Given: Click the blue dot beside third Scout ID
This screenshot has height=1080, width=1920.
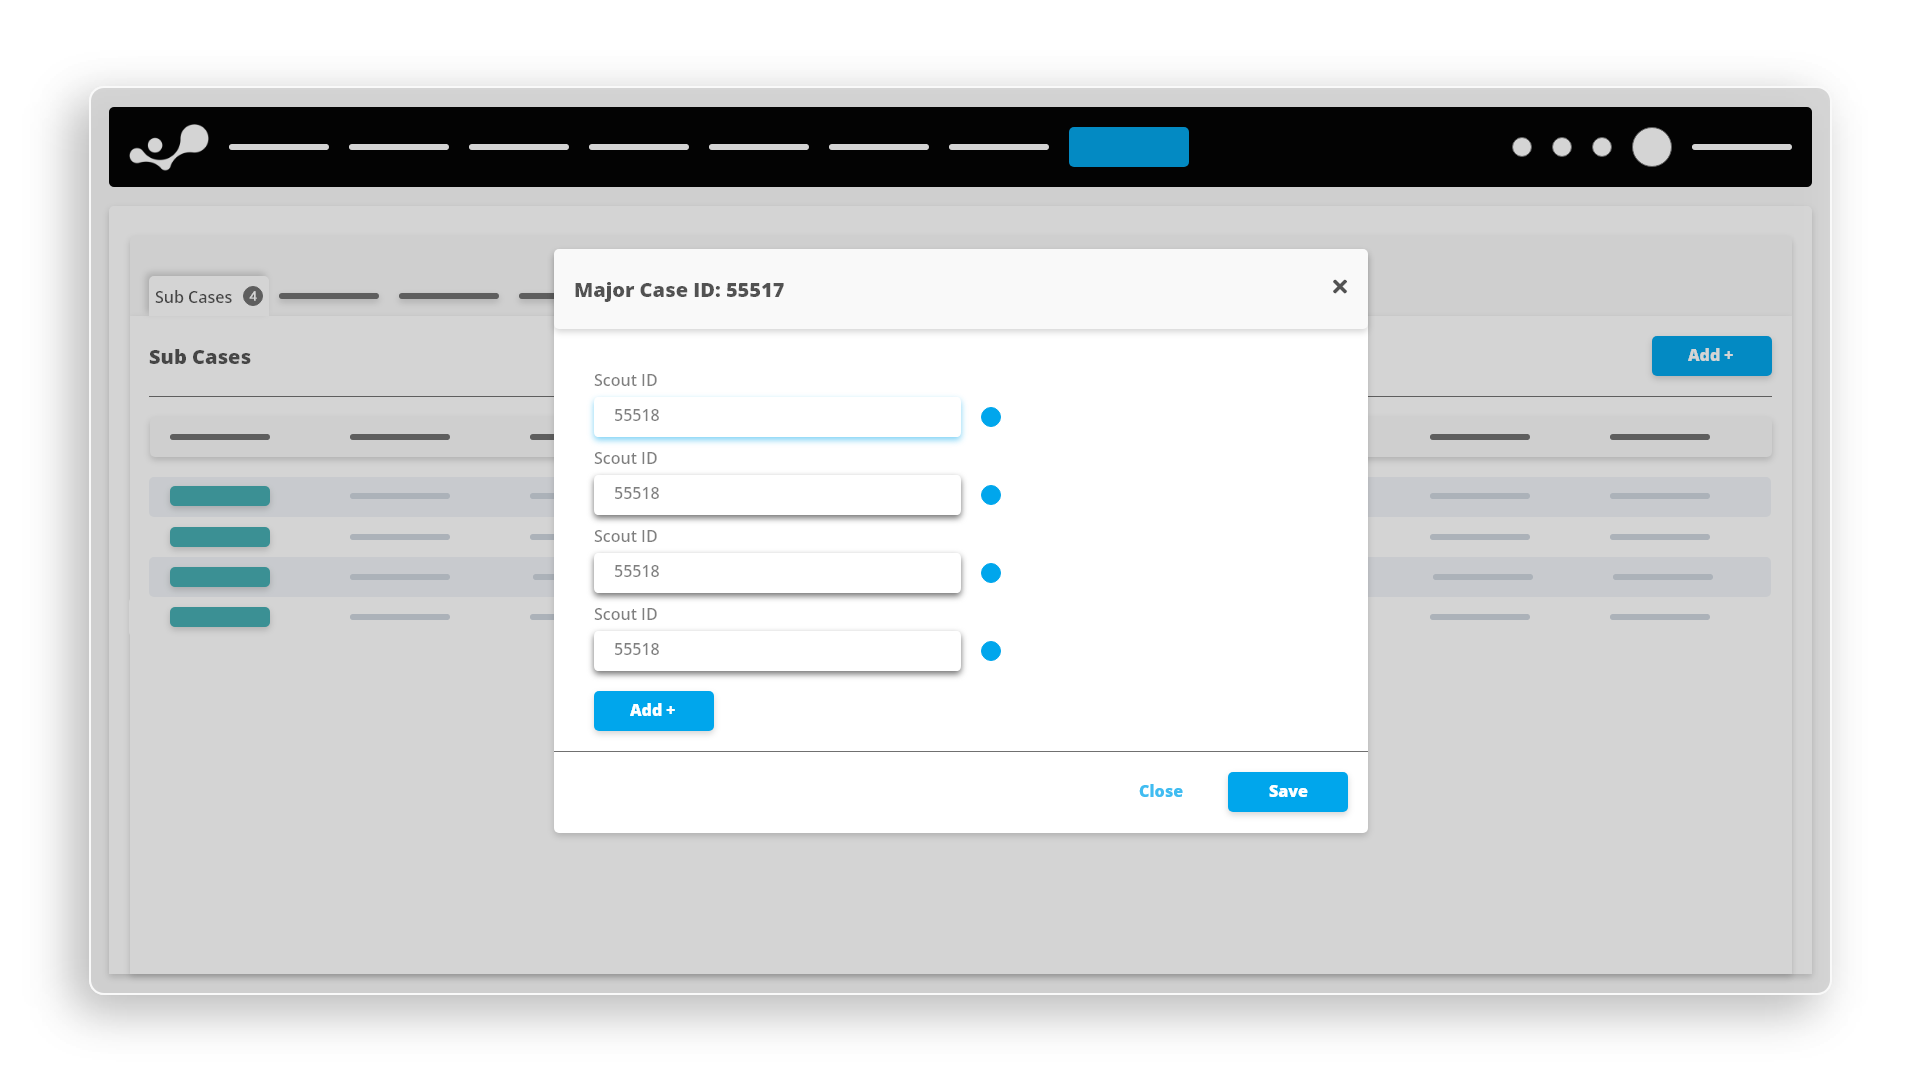Looking at the screenshot, I should 990,573.
